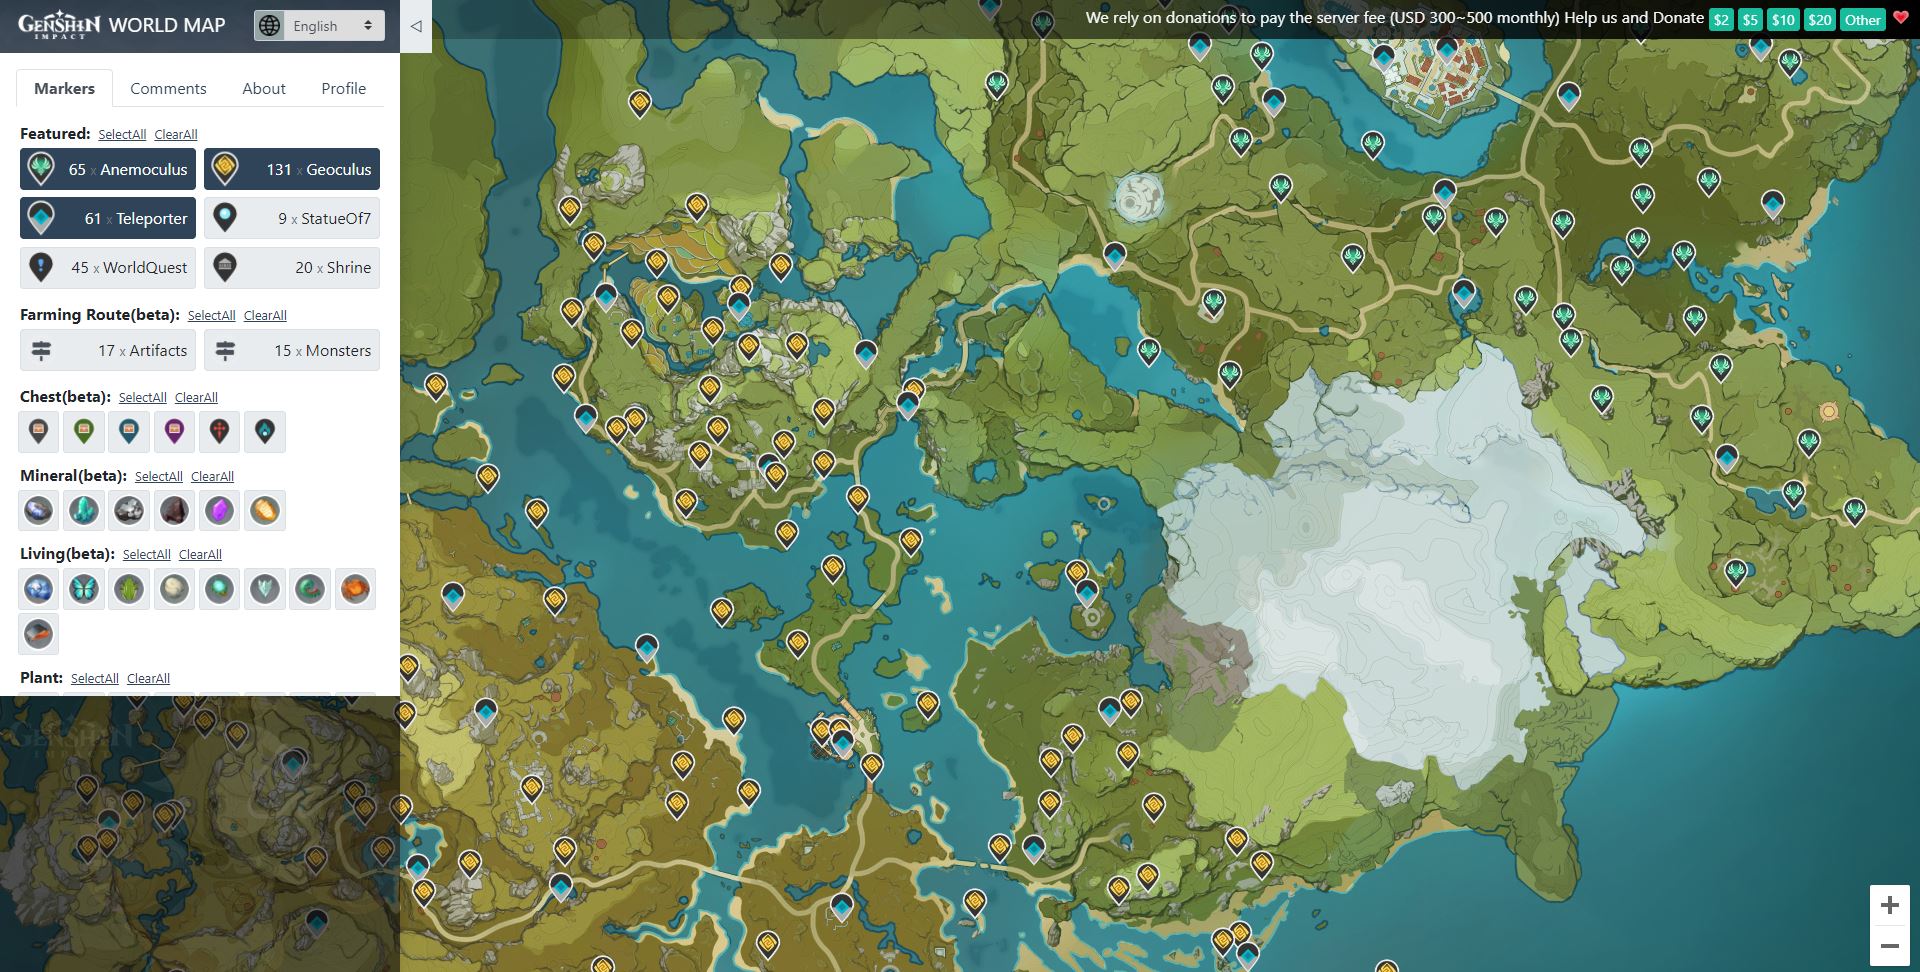Screen dimensions: 1920x972
Task: Select the pale cream-colored living icon
Action: coord(174,590)
